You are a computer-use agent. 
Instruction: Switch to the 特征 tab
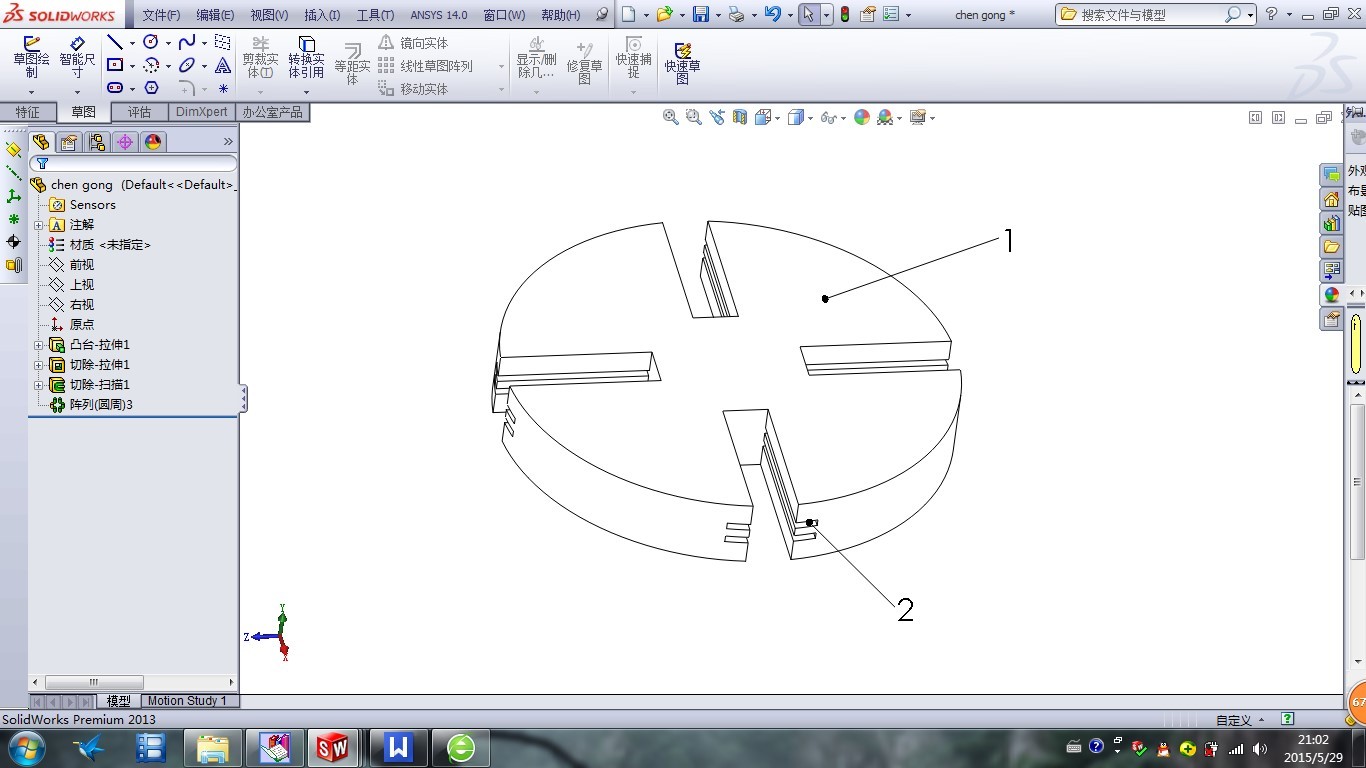point(28,112)
